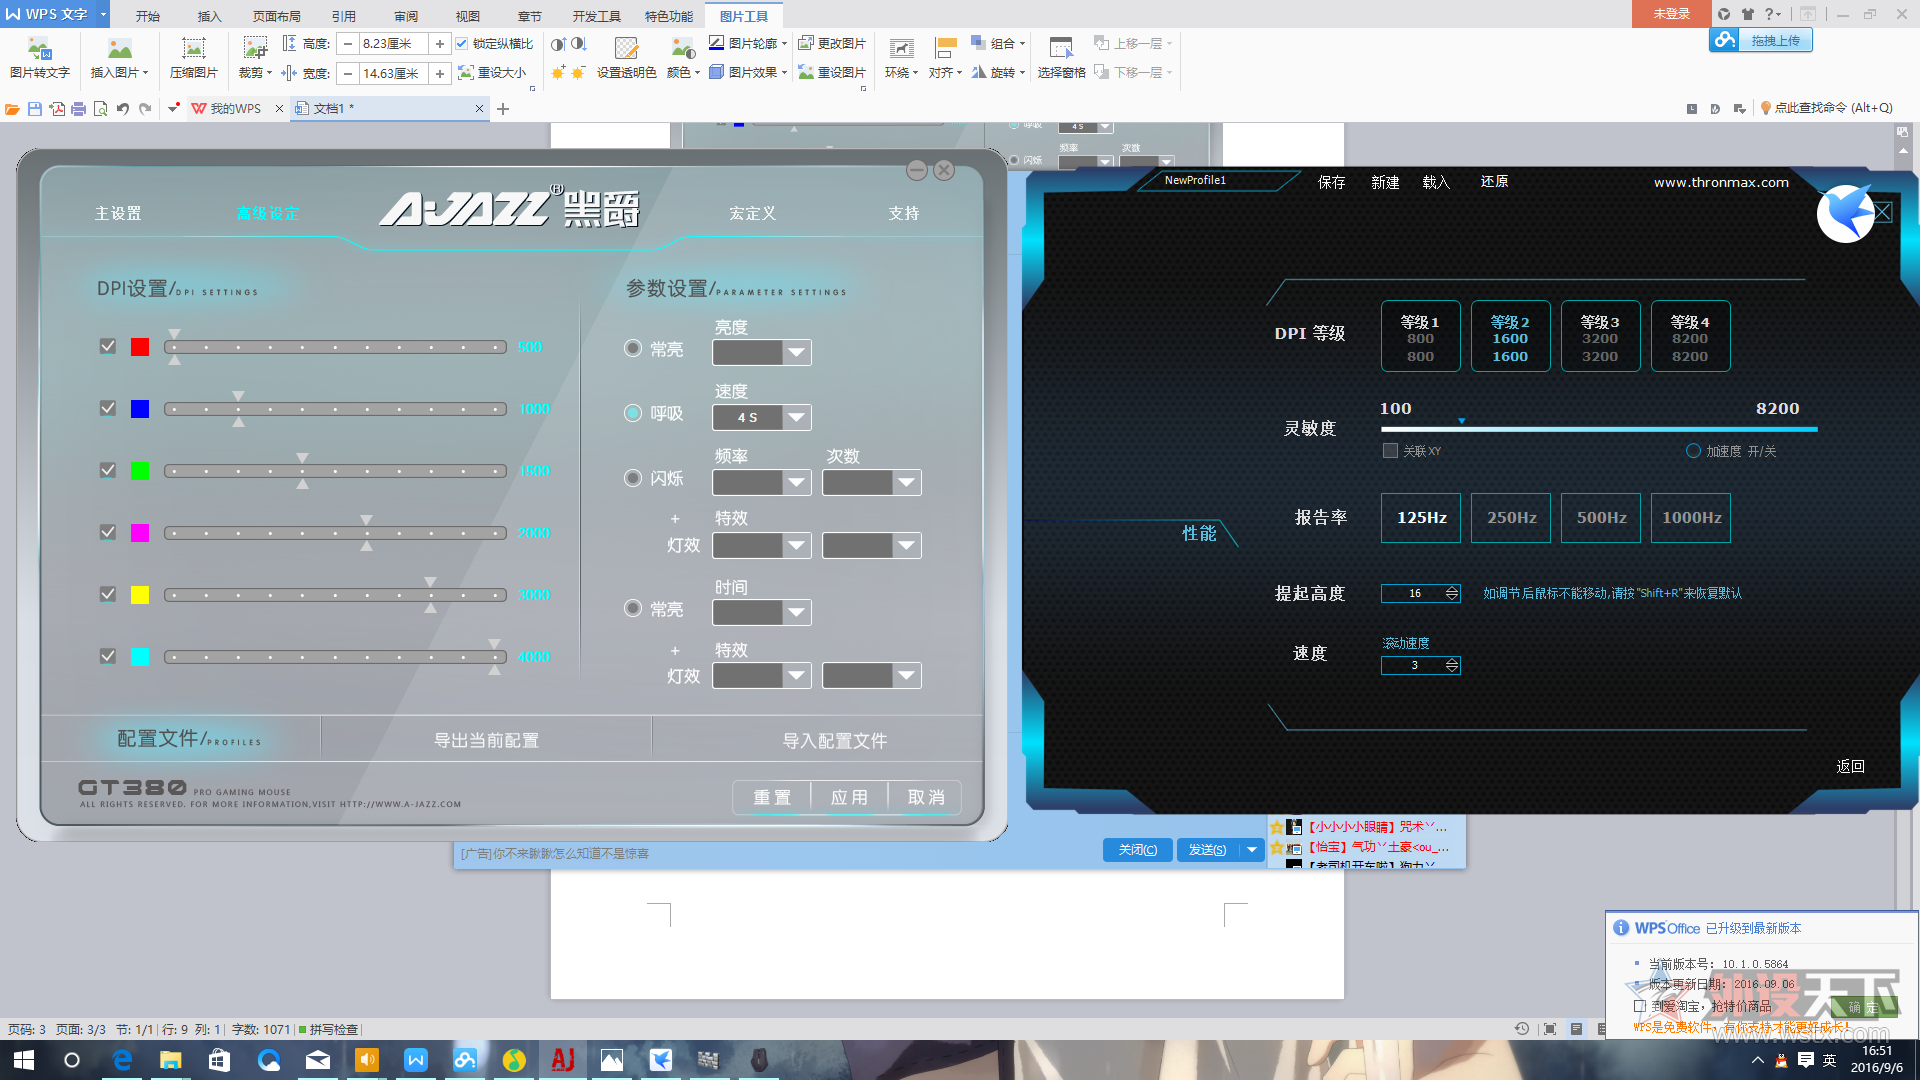The width and height of the screenshot is (1920, 1080).
Task: Click the 组合 group tool
Action: 998,43
